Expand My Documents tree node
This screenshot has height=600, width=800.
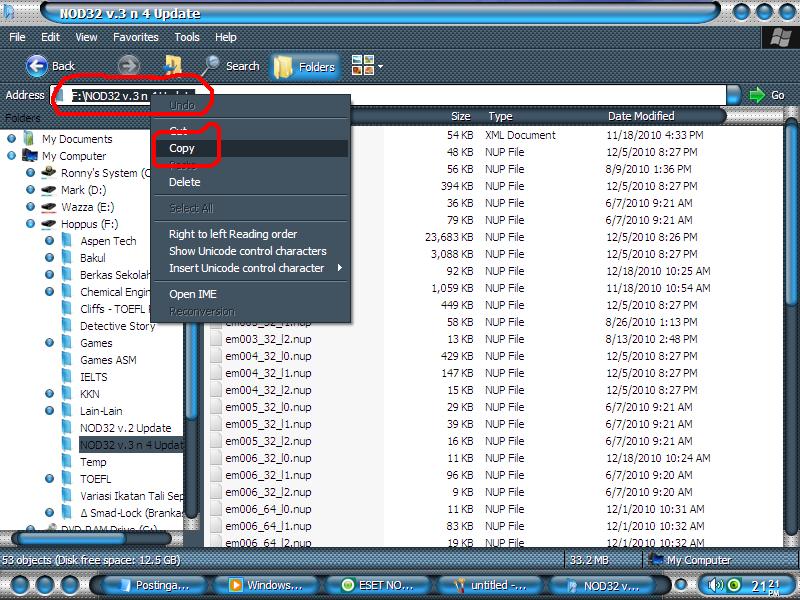click(11, 138)
